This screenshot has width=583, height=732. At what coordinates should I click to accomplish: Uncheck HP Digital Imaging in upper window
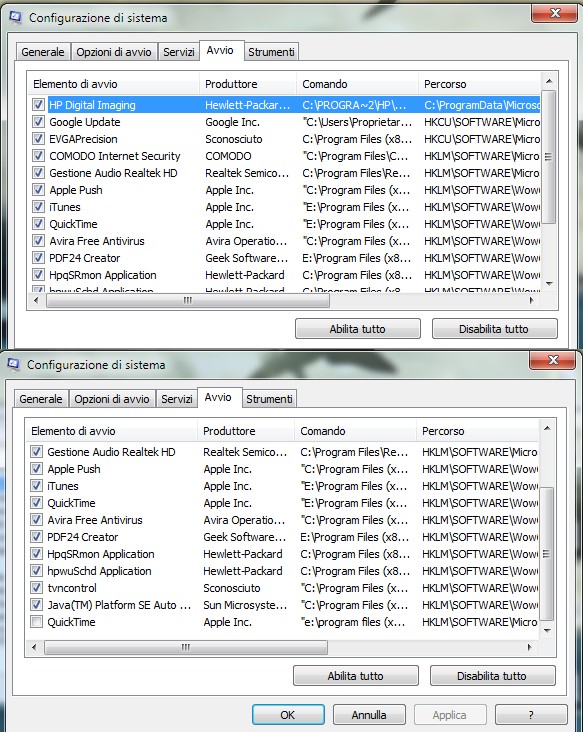tap(38, 105)
